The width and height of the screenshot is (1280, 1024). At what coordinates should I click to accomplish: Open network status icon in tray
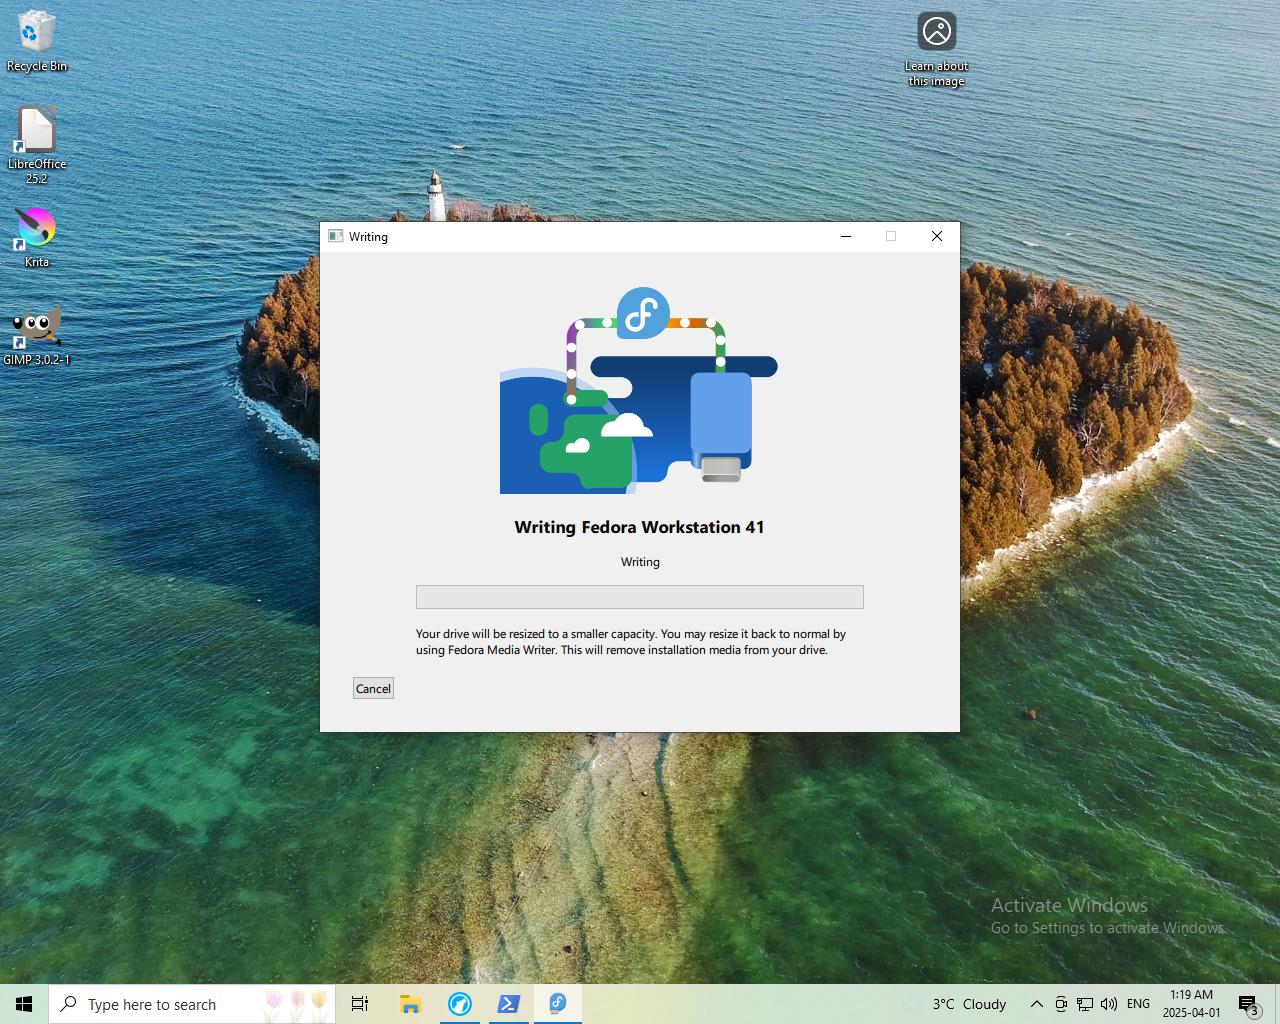[x=1085, y=1004]
